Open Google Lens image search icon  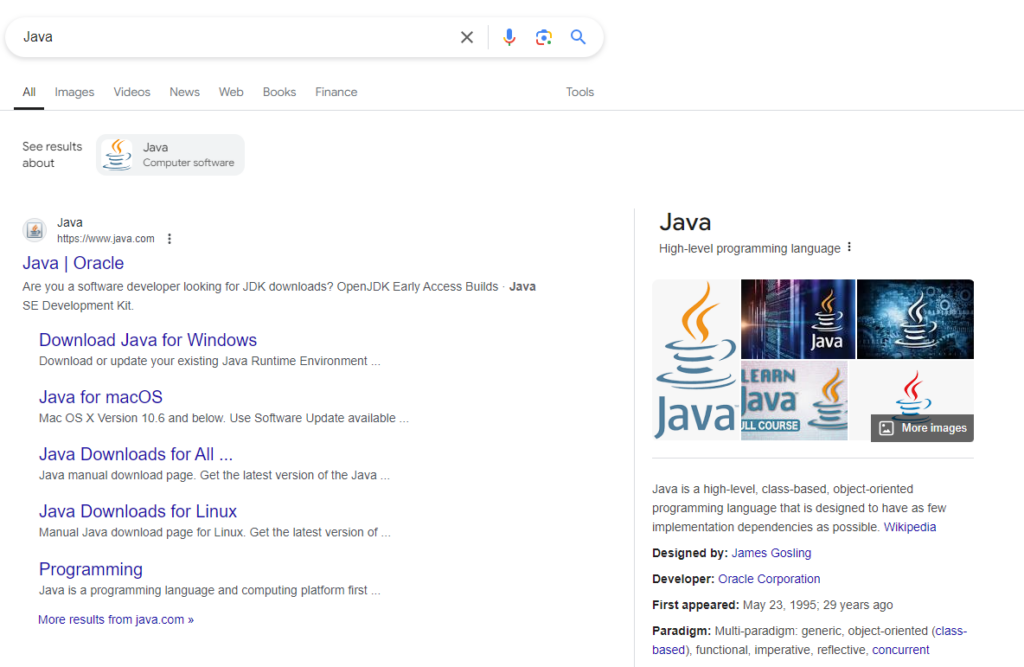point(543,37)
